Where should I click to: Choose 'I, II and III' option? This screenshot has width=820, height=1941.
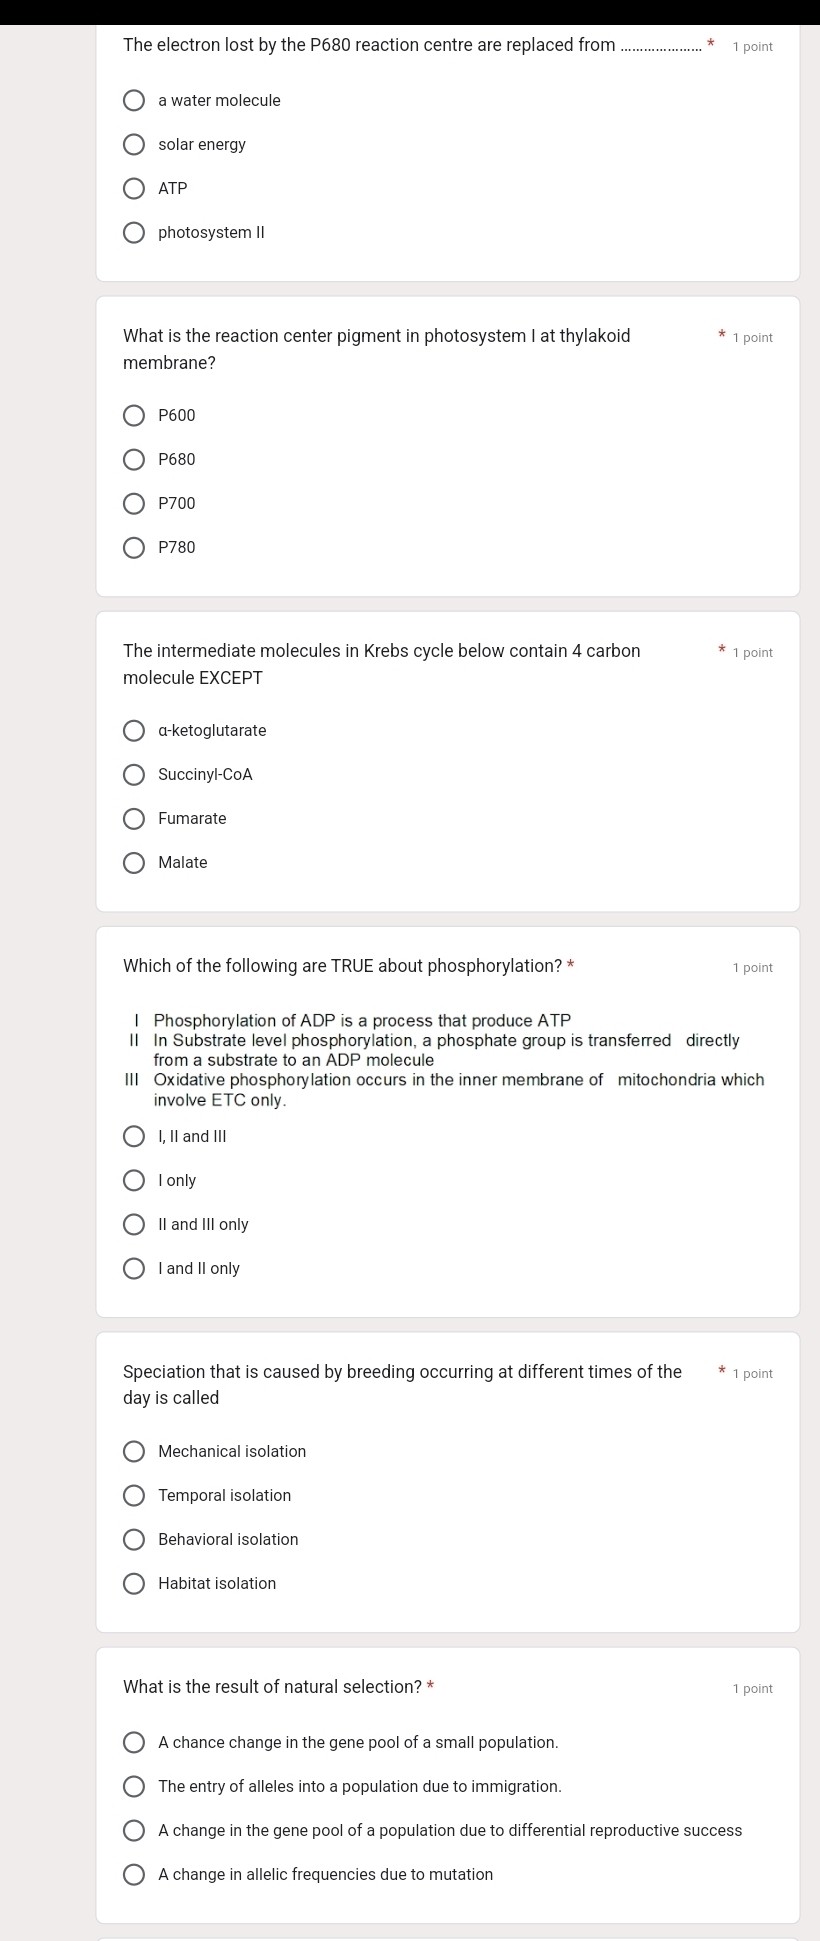(134, 1137)
